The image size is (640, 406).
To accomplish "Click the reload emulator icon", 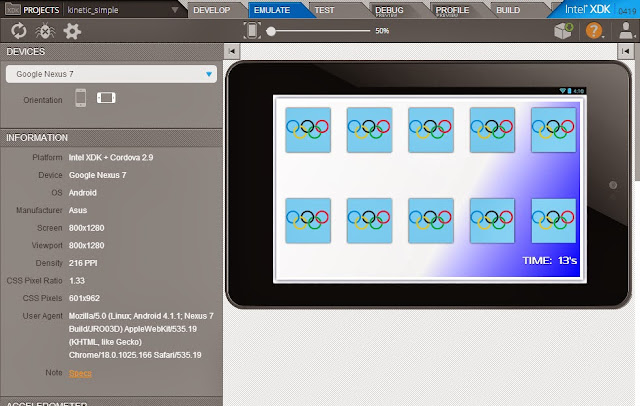I will 19,31.
